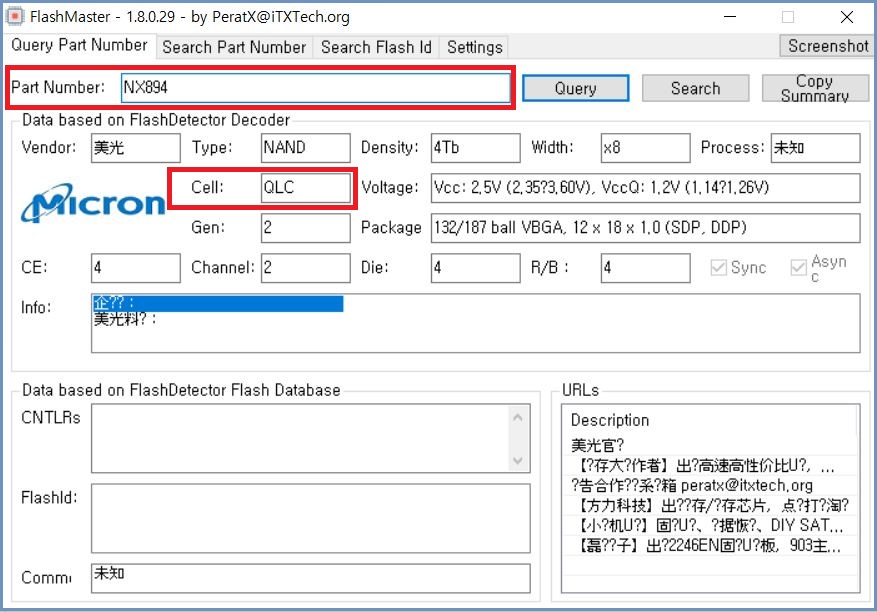This screenshot has height=612, width=877.
Task: Open the Search Part Number tab
Action: (234, 48)
